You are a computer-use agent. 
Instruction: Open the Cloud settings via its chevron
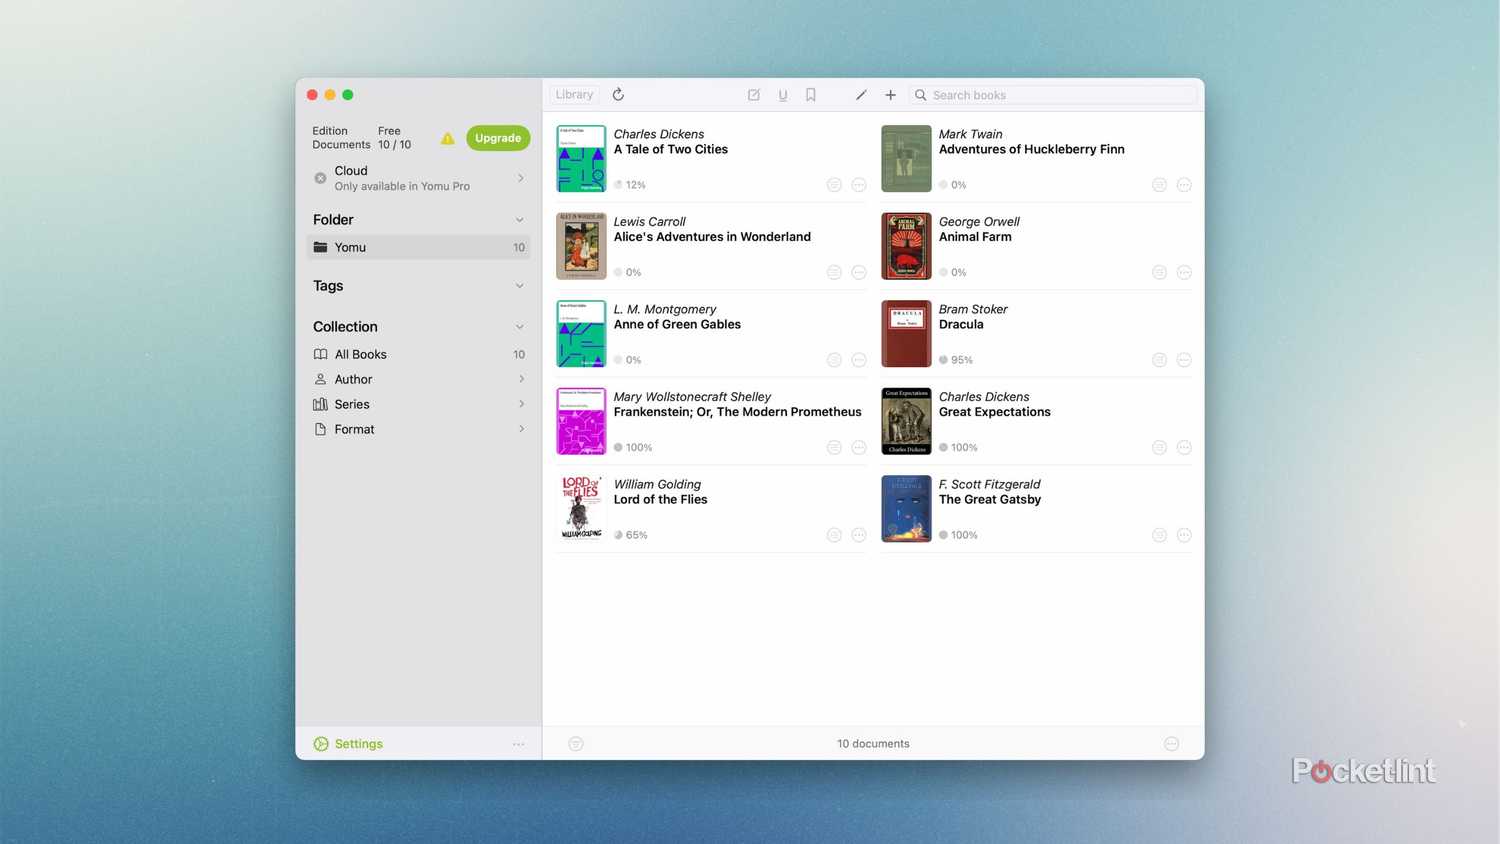click(x=520, y=177)
